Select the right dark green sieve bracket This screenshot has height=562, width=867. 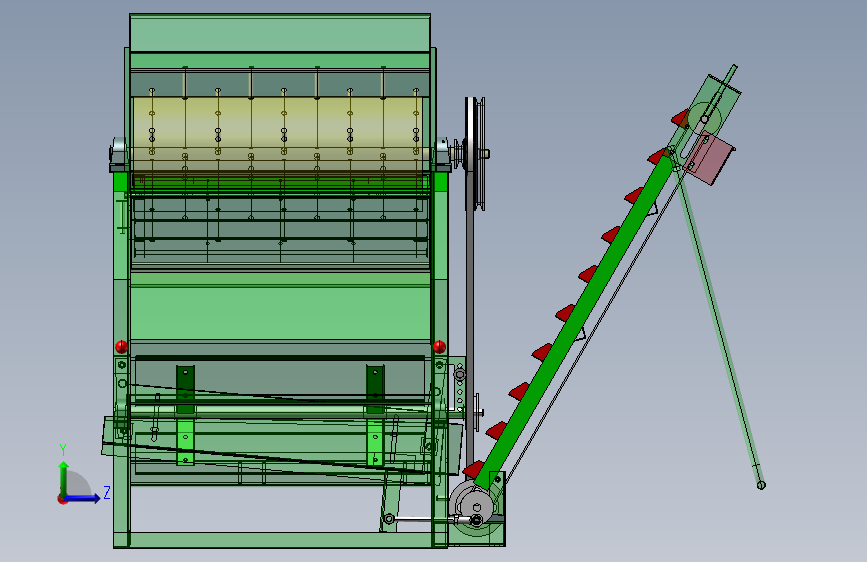pyautogui.click(x=375, y=389)
